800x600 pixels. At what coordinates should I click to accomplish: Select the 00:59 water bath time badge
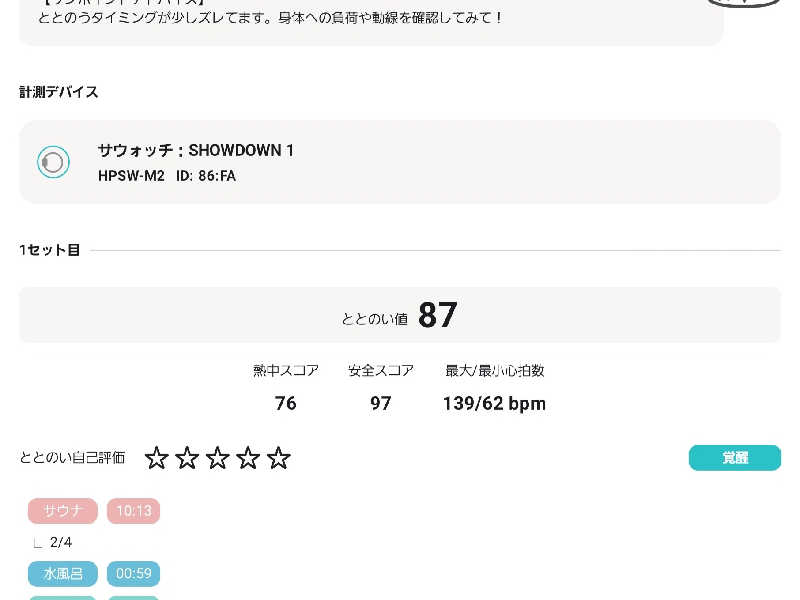pyautogui.click(x=134, y=574)
